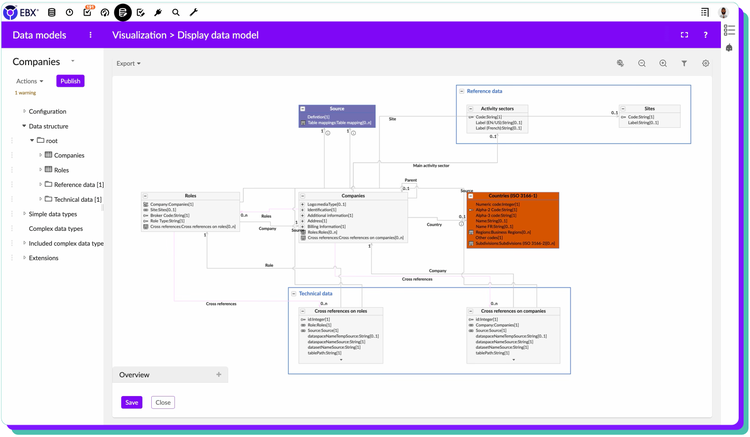Click the fit-to-view zoom icon in diagram toolbar

click(620, 63)
